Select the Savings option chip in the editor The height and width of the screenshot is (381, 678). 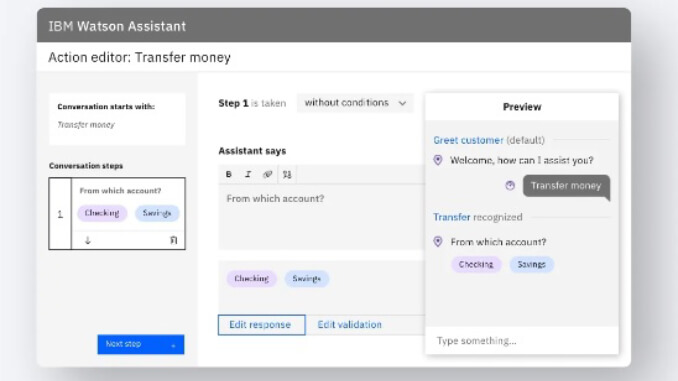pyautogui.click(x=307, y=279)
